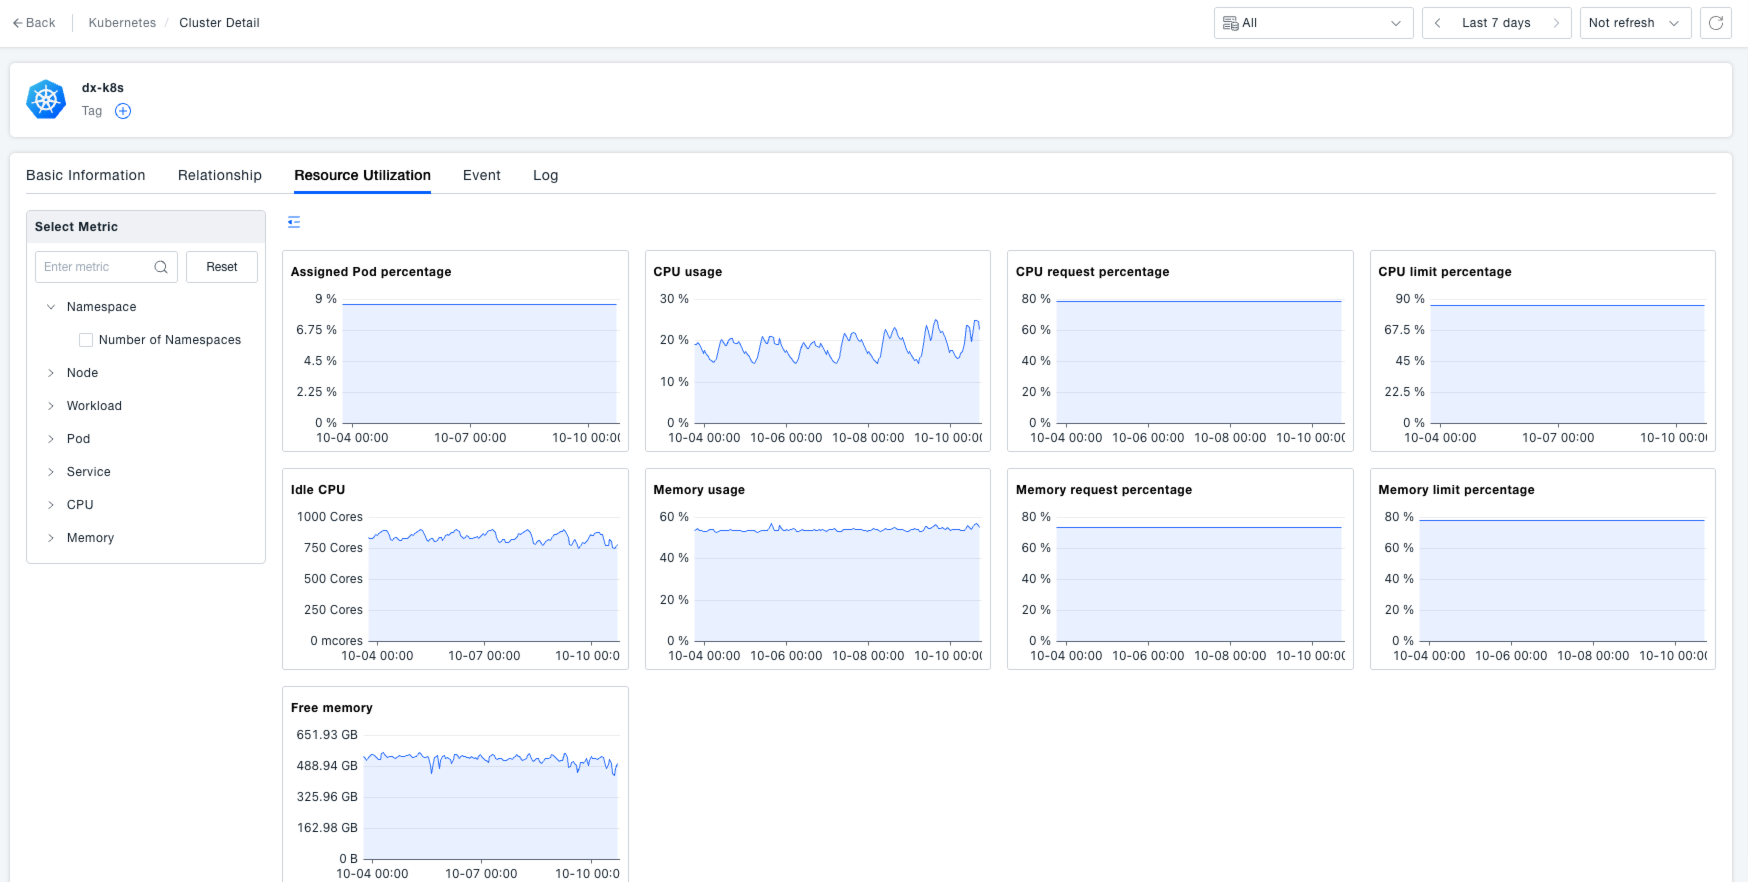Open the Event tab
This screenshot has height=882, width=1748.
481,175
